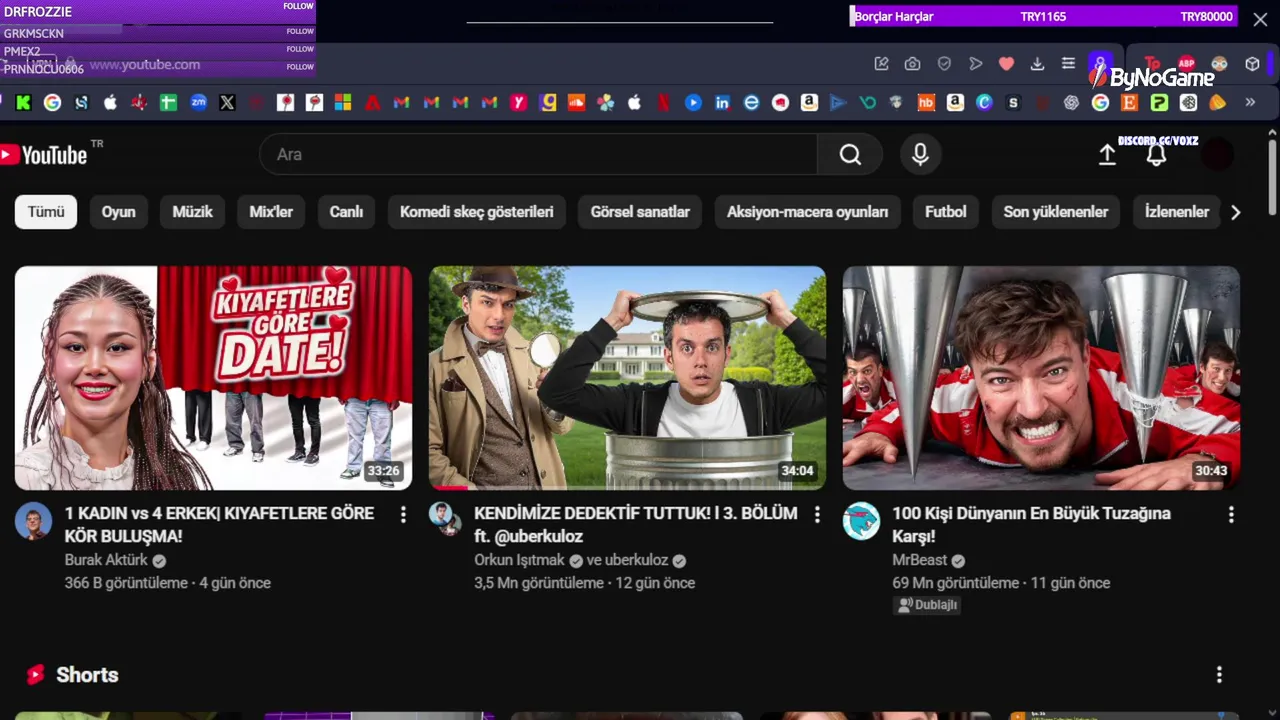Viewport: 1280px width, 720px height.
Task: Open options menu for Orkun Işıtmak video
Action: 817,514
